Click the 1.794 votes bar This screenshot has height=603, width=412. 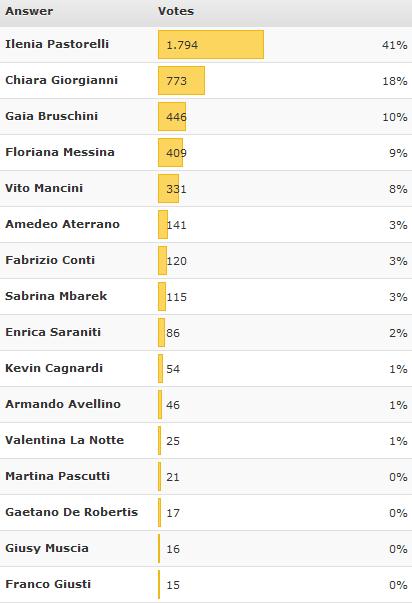tap(211, 45)
